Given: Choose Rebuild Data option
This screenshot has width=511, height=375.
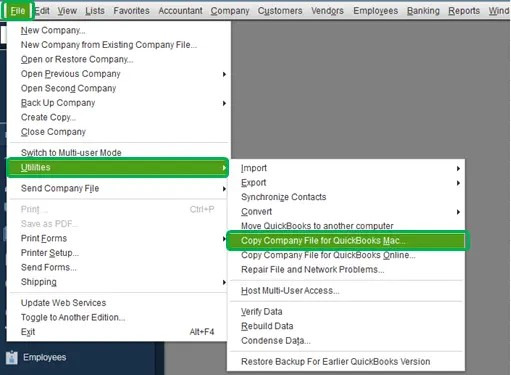Looking at the screenshot, I should coord(267,326).
